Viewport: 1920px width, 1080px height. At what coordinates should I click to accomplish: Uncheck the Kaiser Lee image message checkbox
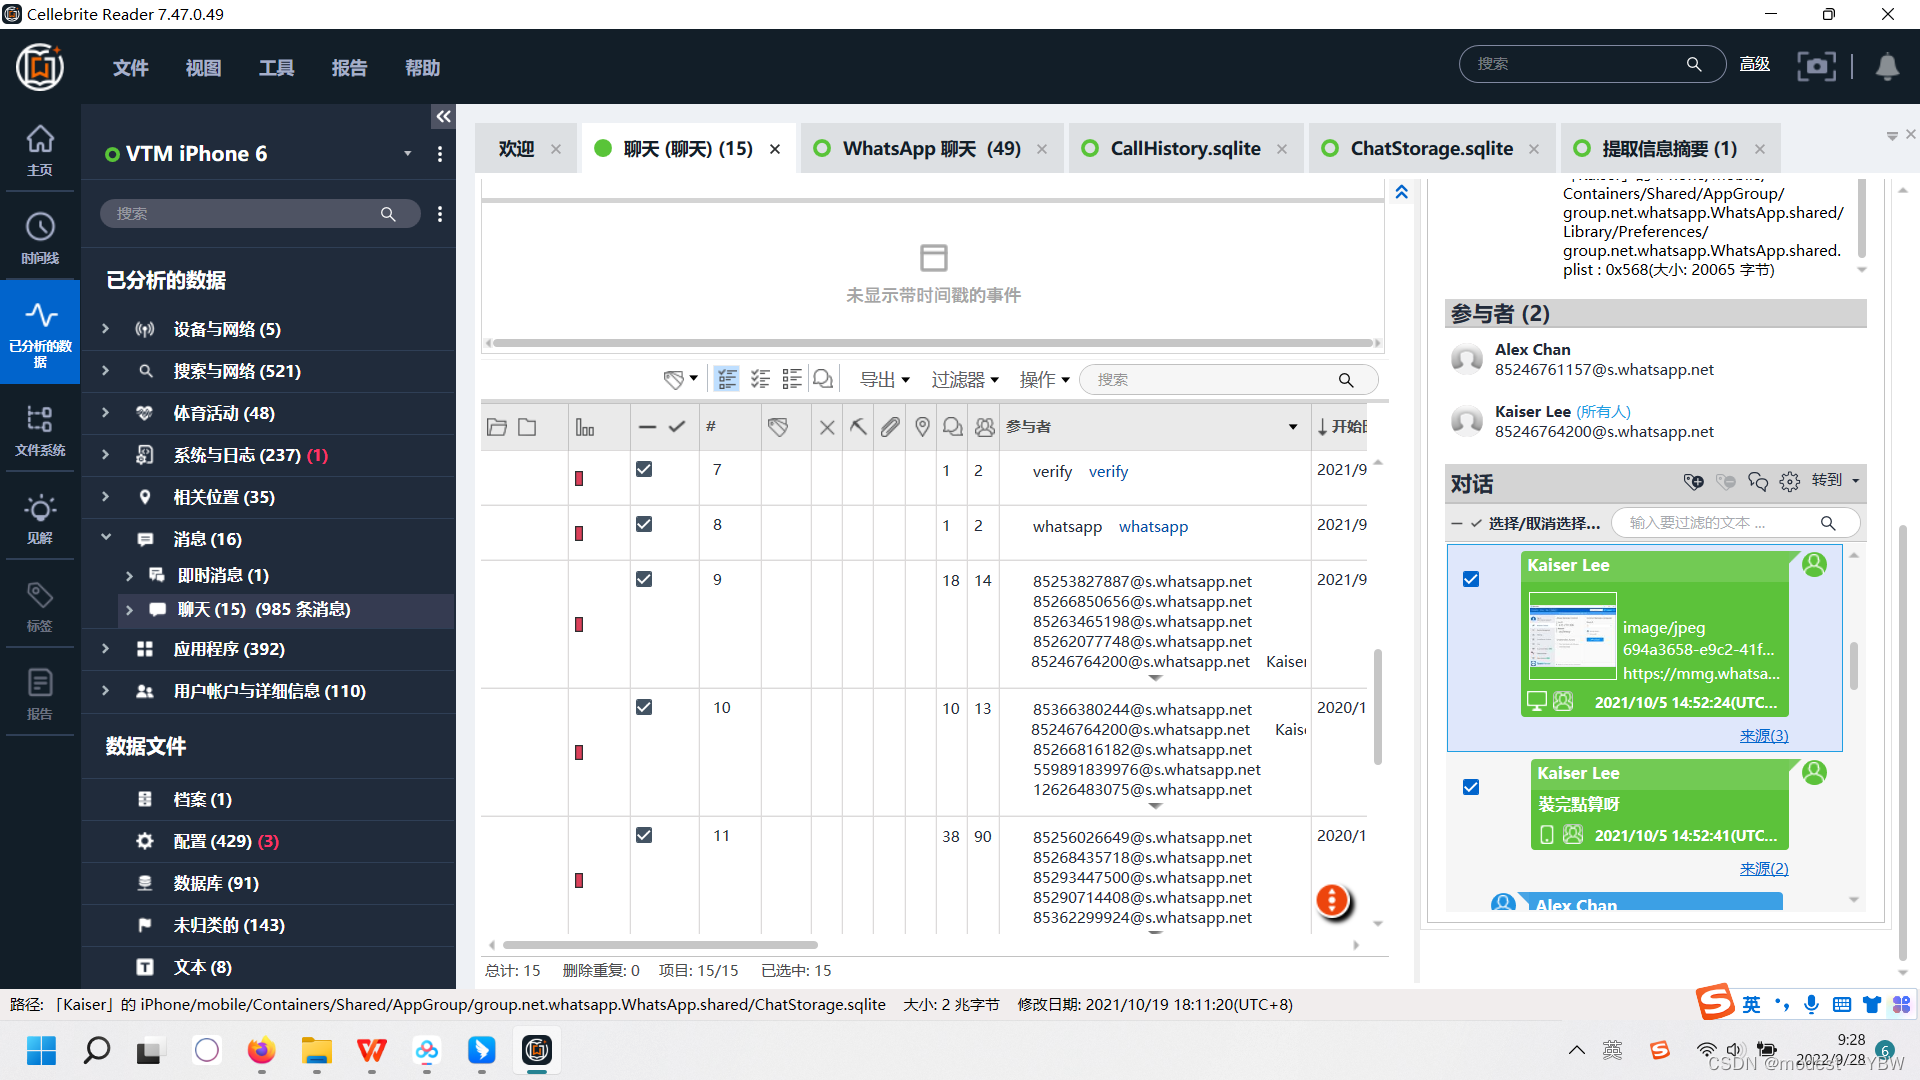(1471, 579)
